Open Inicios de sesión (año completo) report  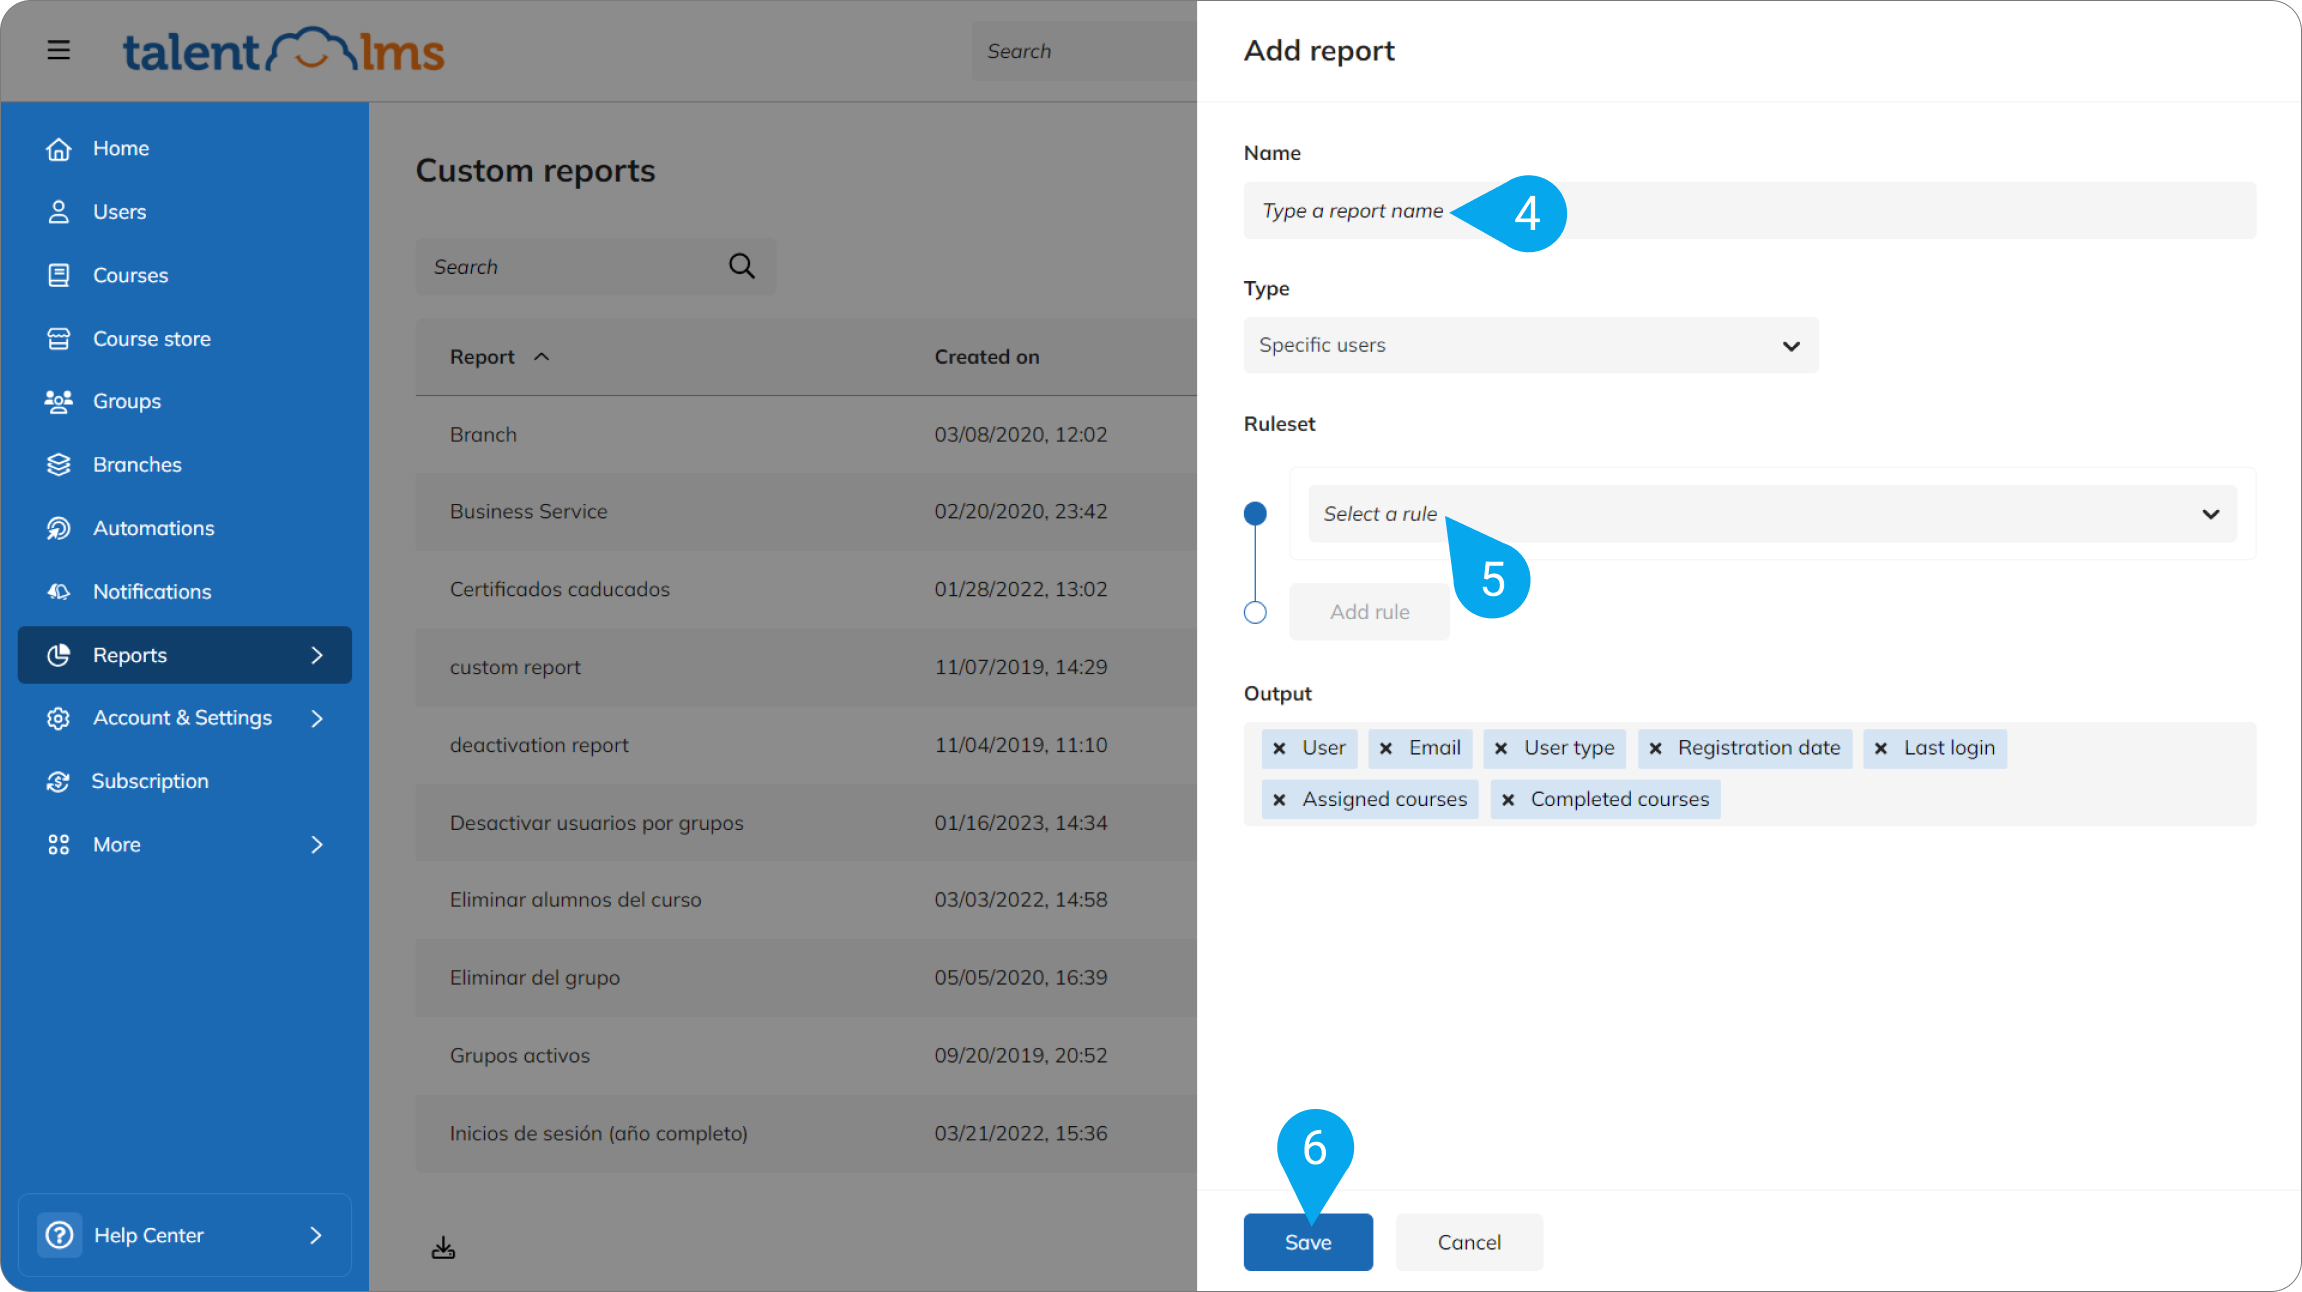(806, 1134)
